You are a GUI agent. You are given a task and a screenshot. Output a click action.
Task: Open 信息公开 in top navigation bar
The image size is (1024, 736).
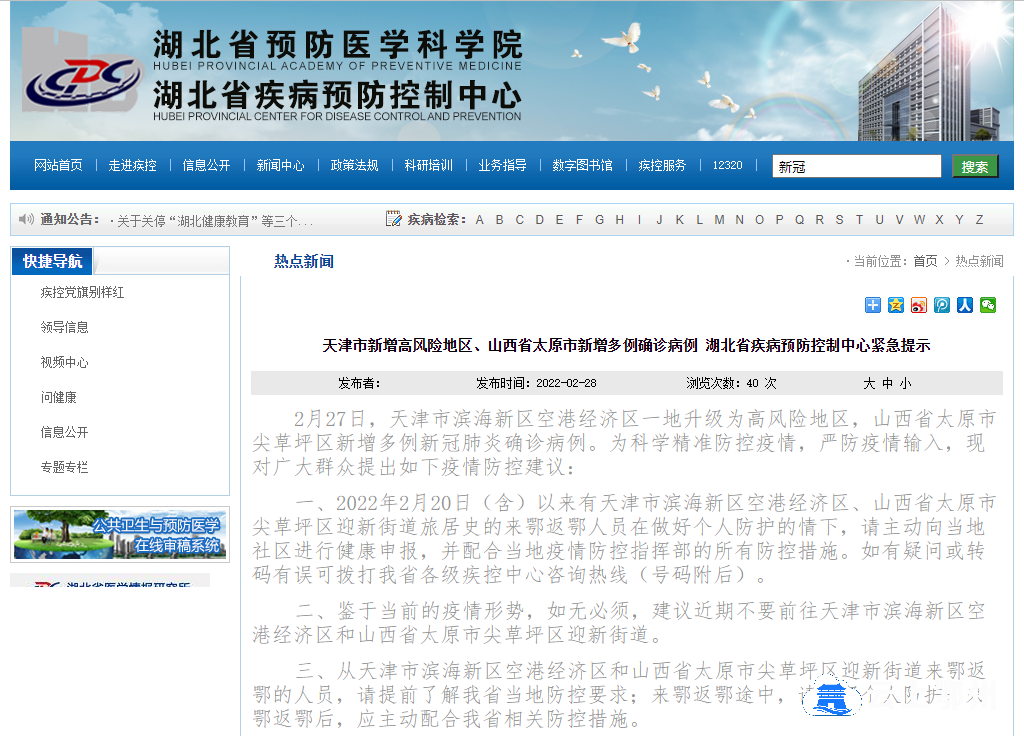tap(206, 166)
